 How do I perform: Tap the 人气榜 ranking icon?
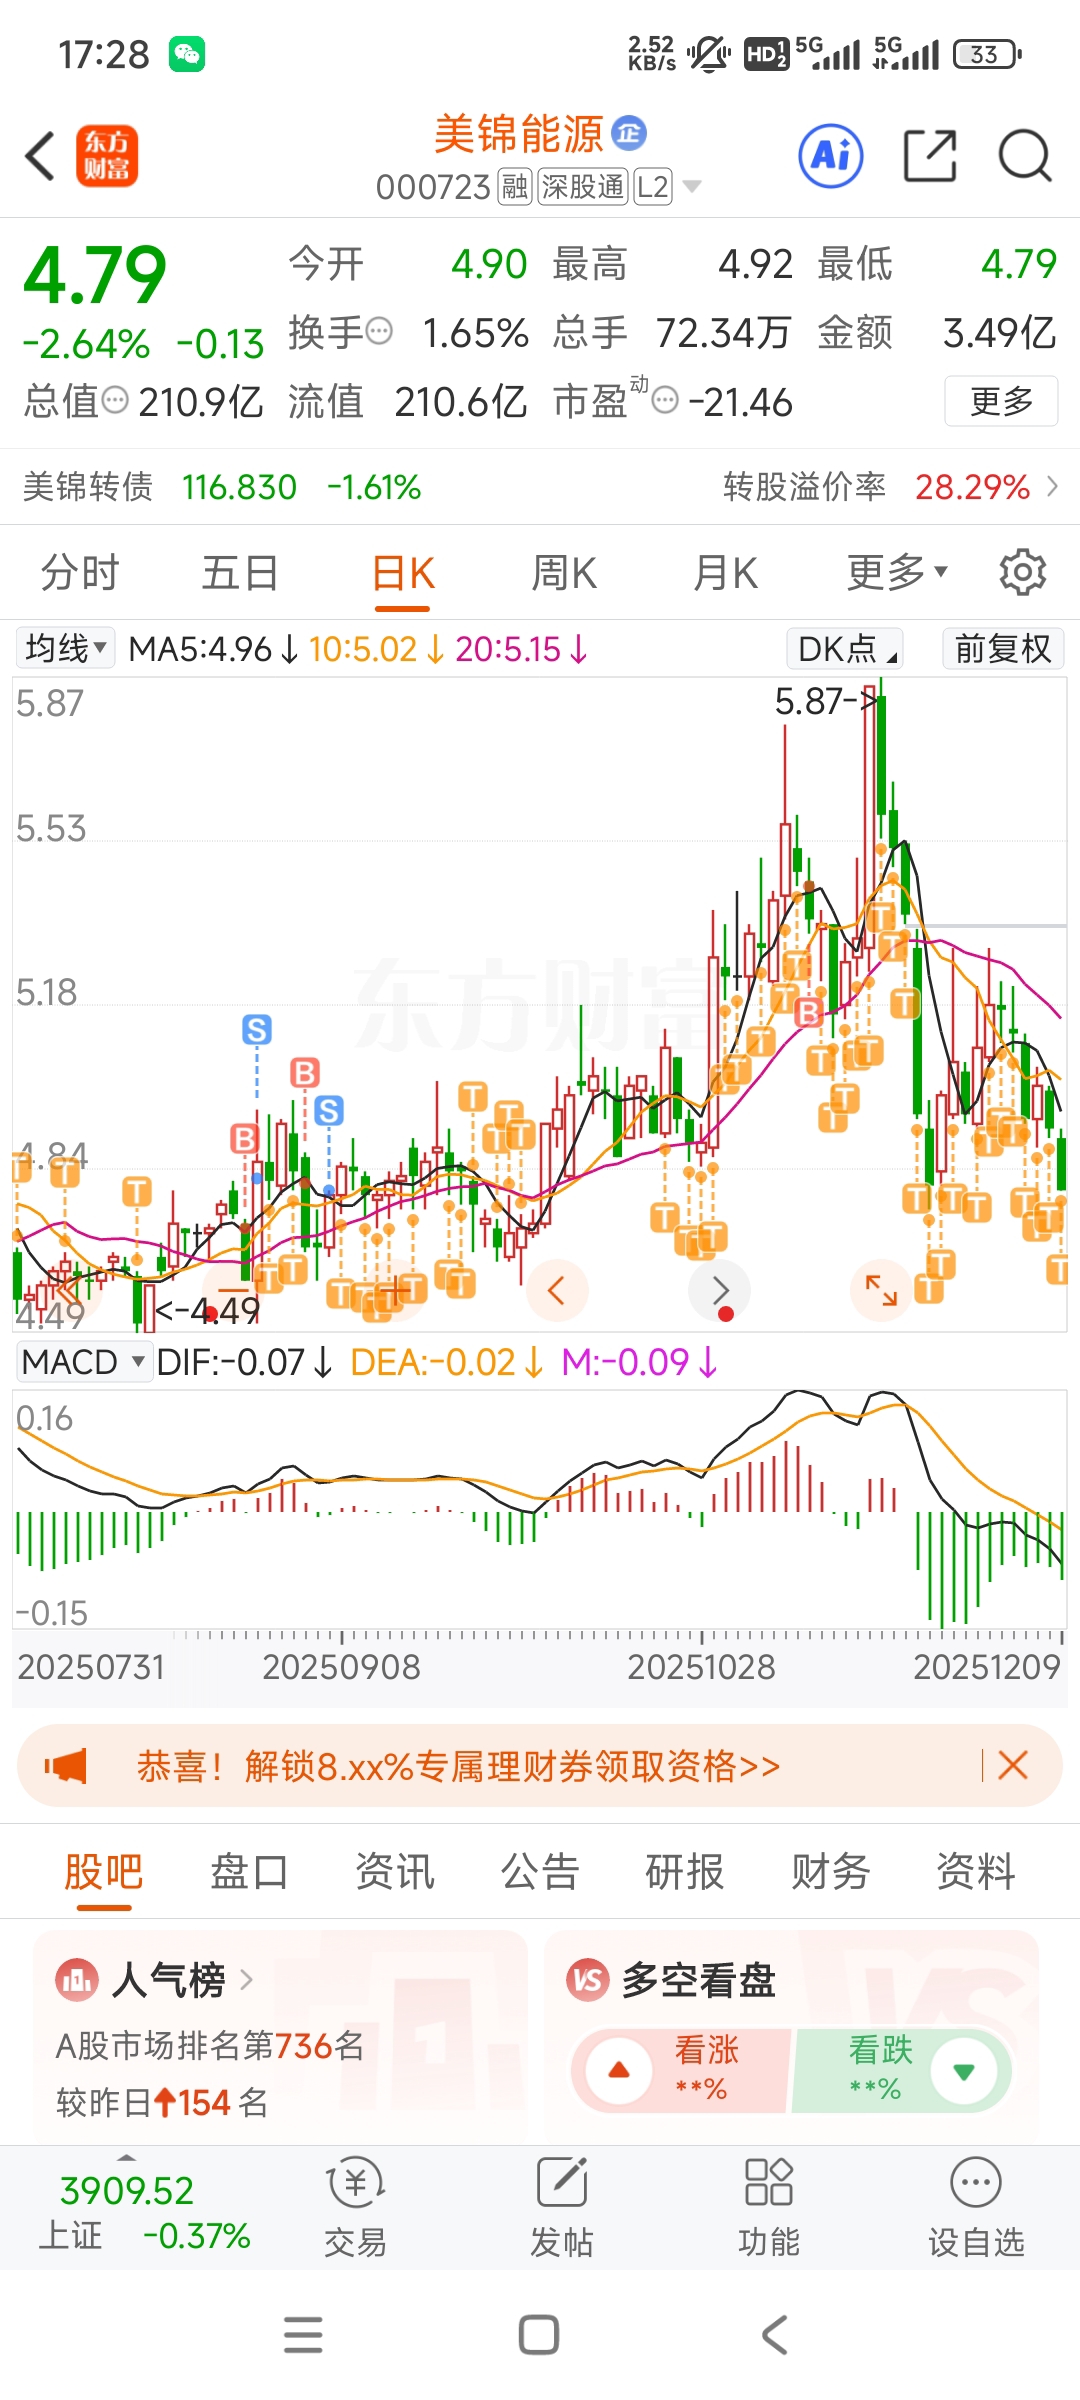click(x=77, y=1980)
